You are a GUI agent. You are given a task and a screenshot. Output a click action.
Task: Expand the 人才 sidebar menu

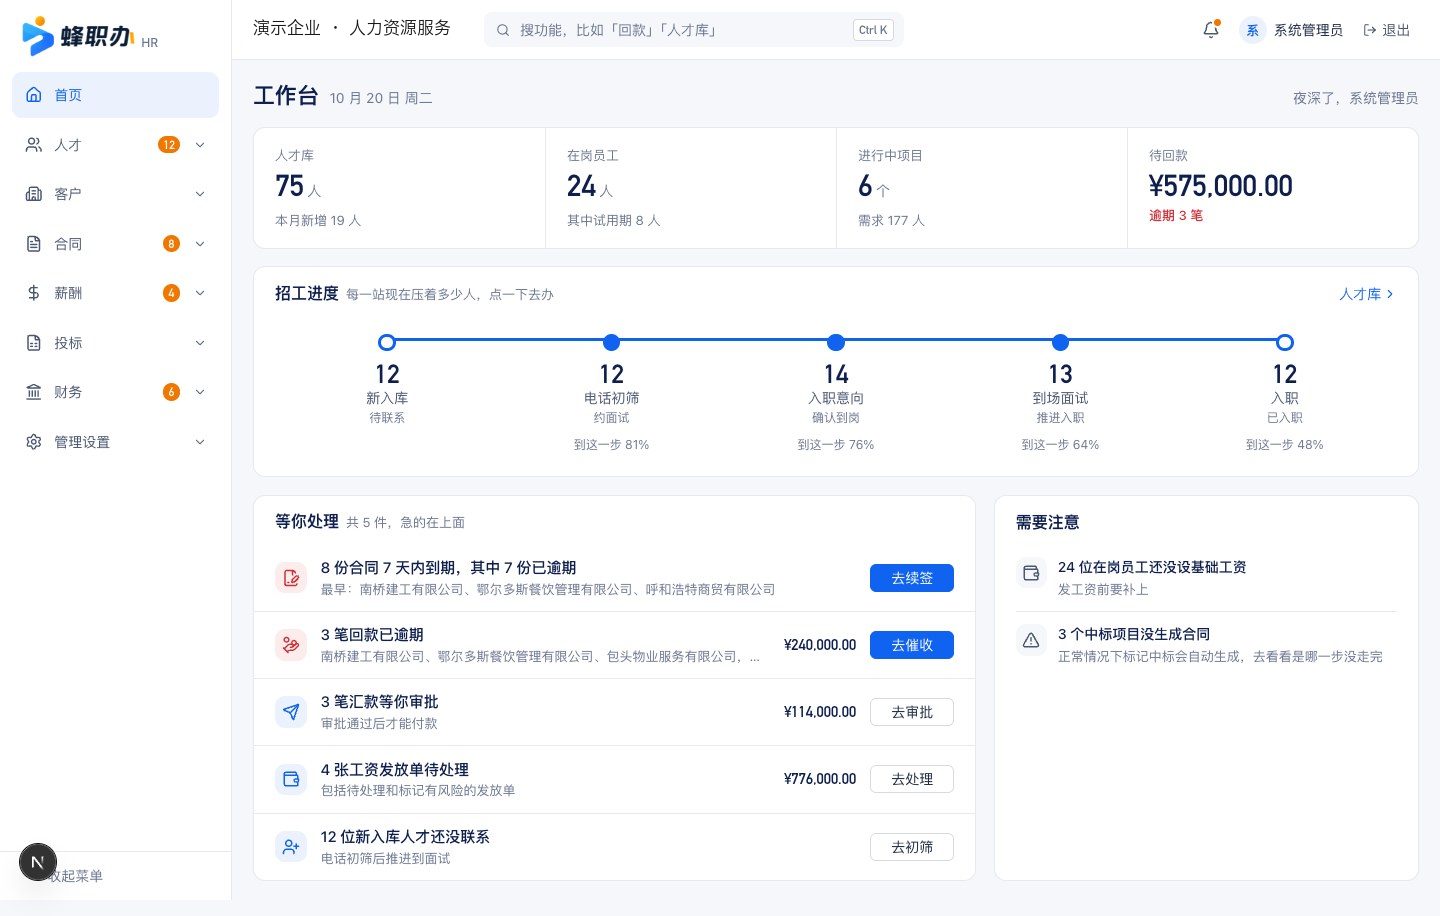point(115,145)
